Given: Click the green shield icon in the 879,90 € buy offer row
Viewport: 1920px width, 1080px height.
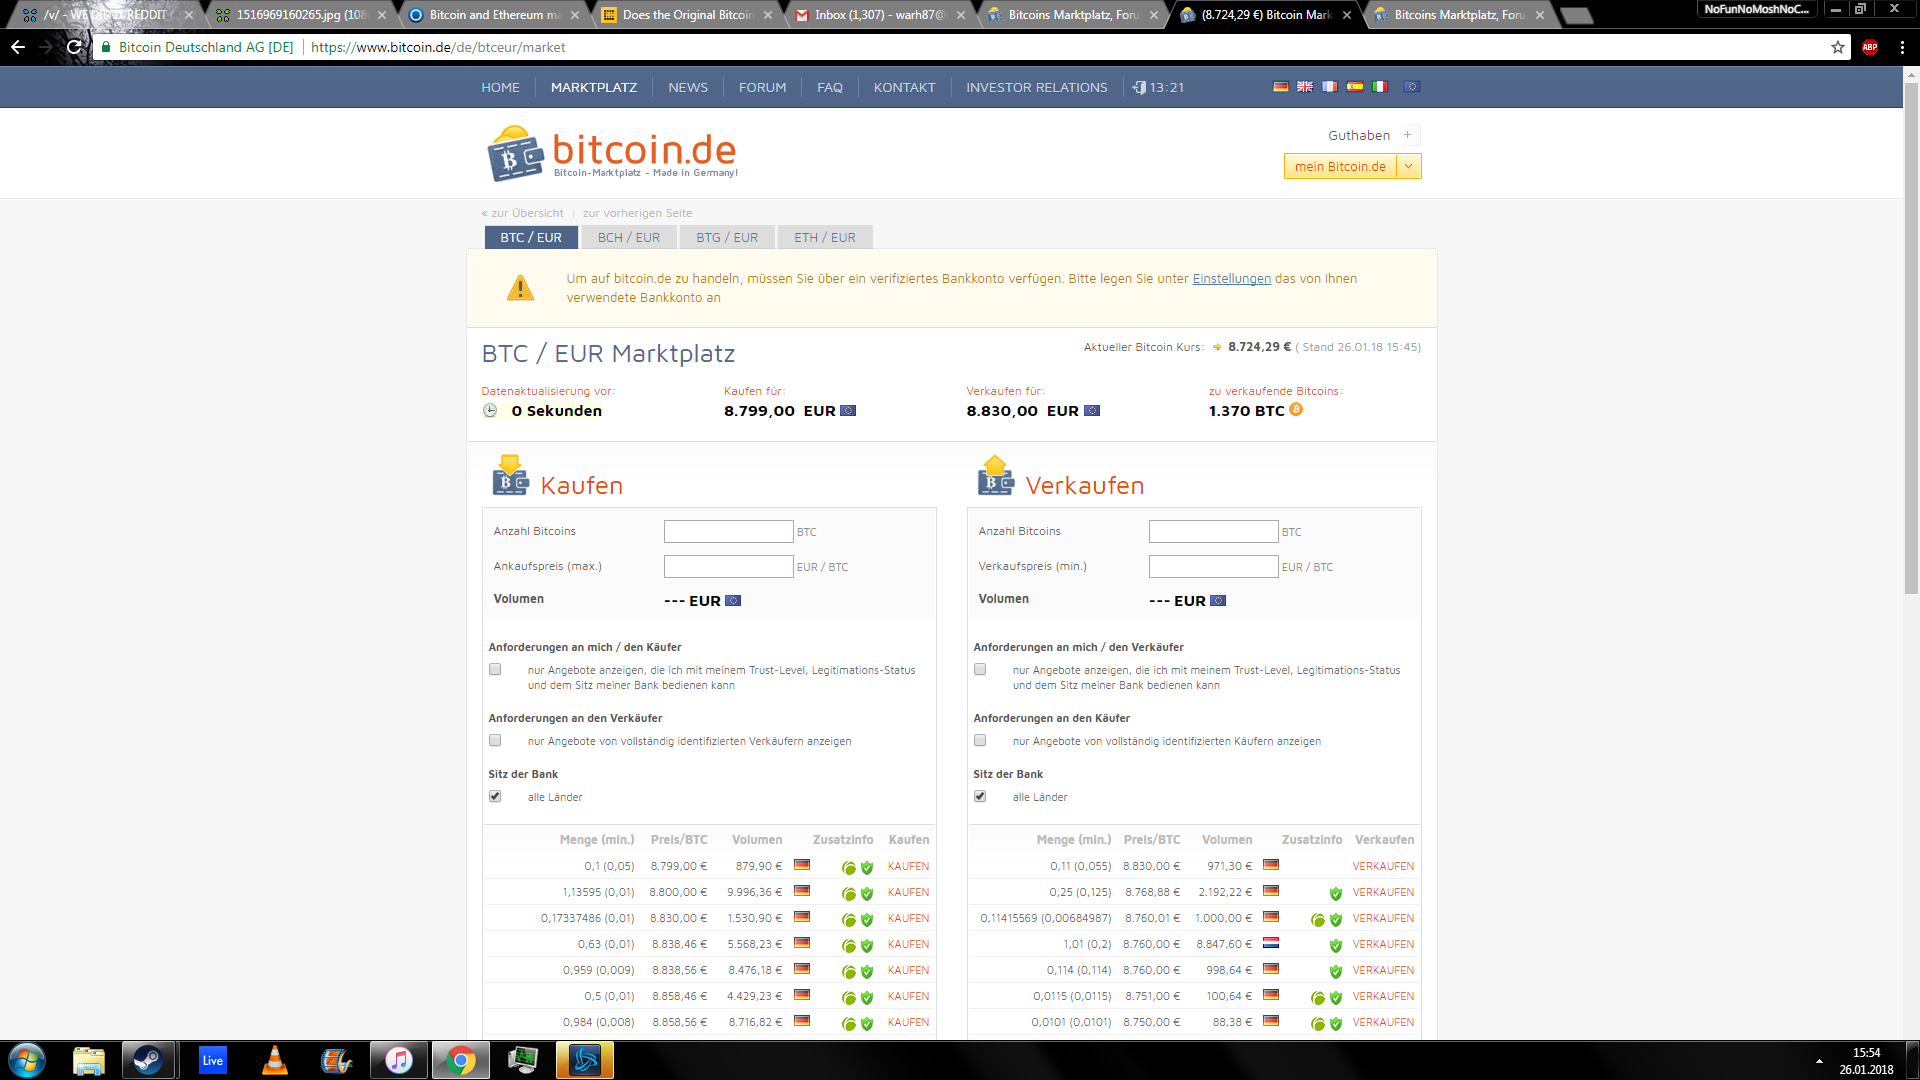Looking at the screenshot, I should coord(867,867).
